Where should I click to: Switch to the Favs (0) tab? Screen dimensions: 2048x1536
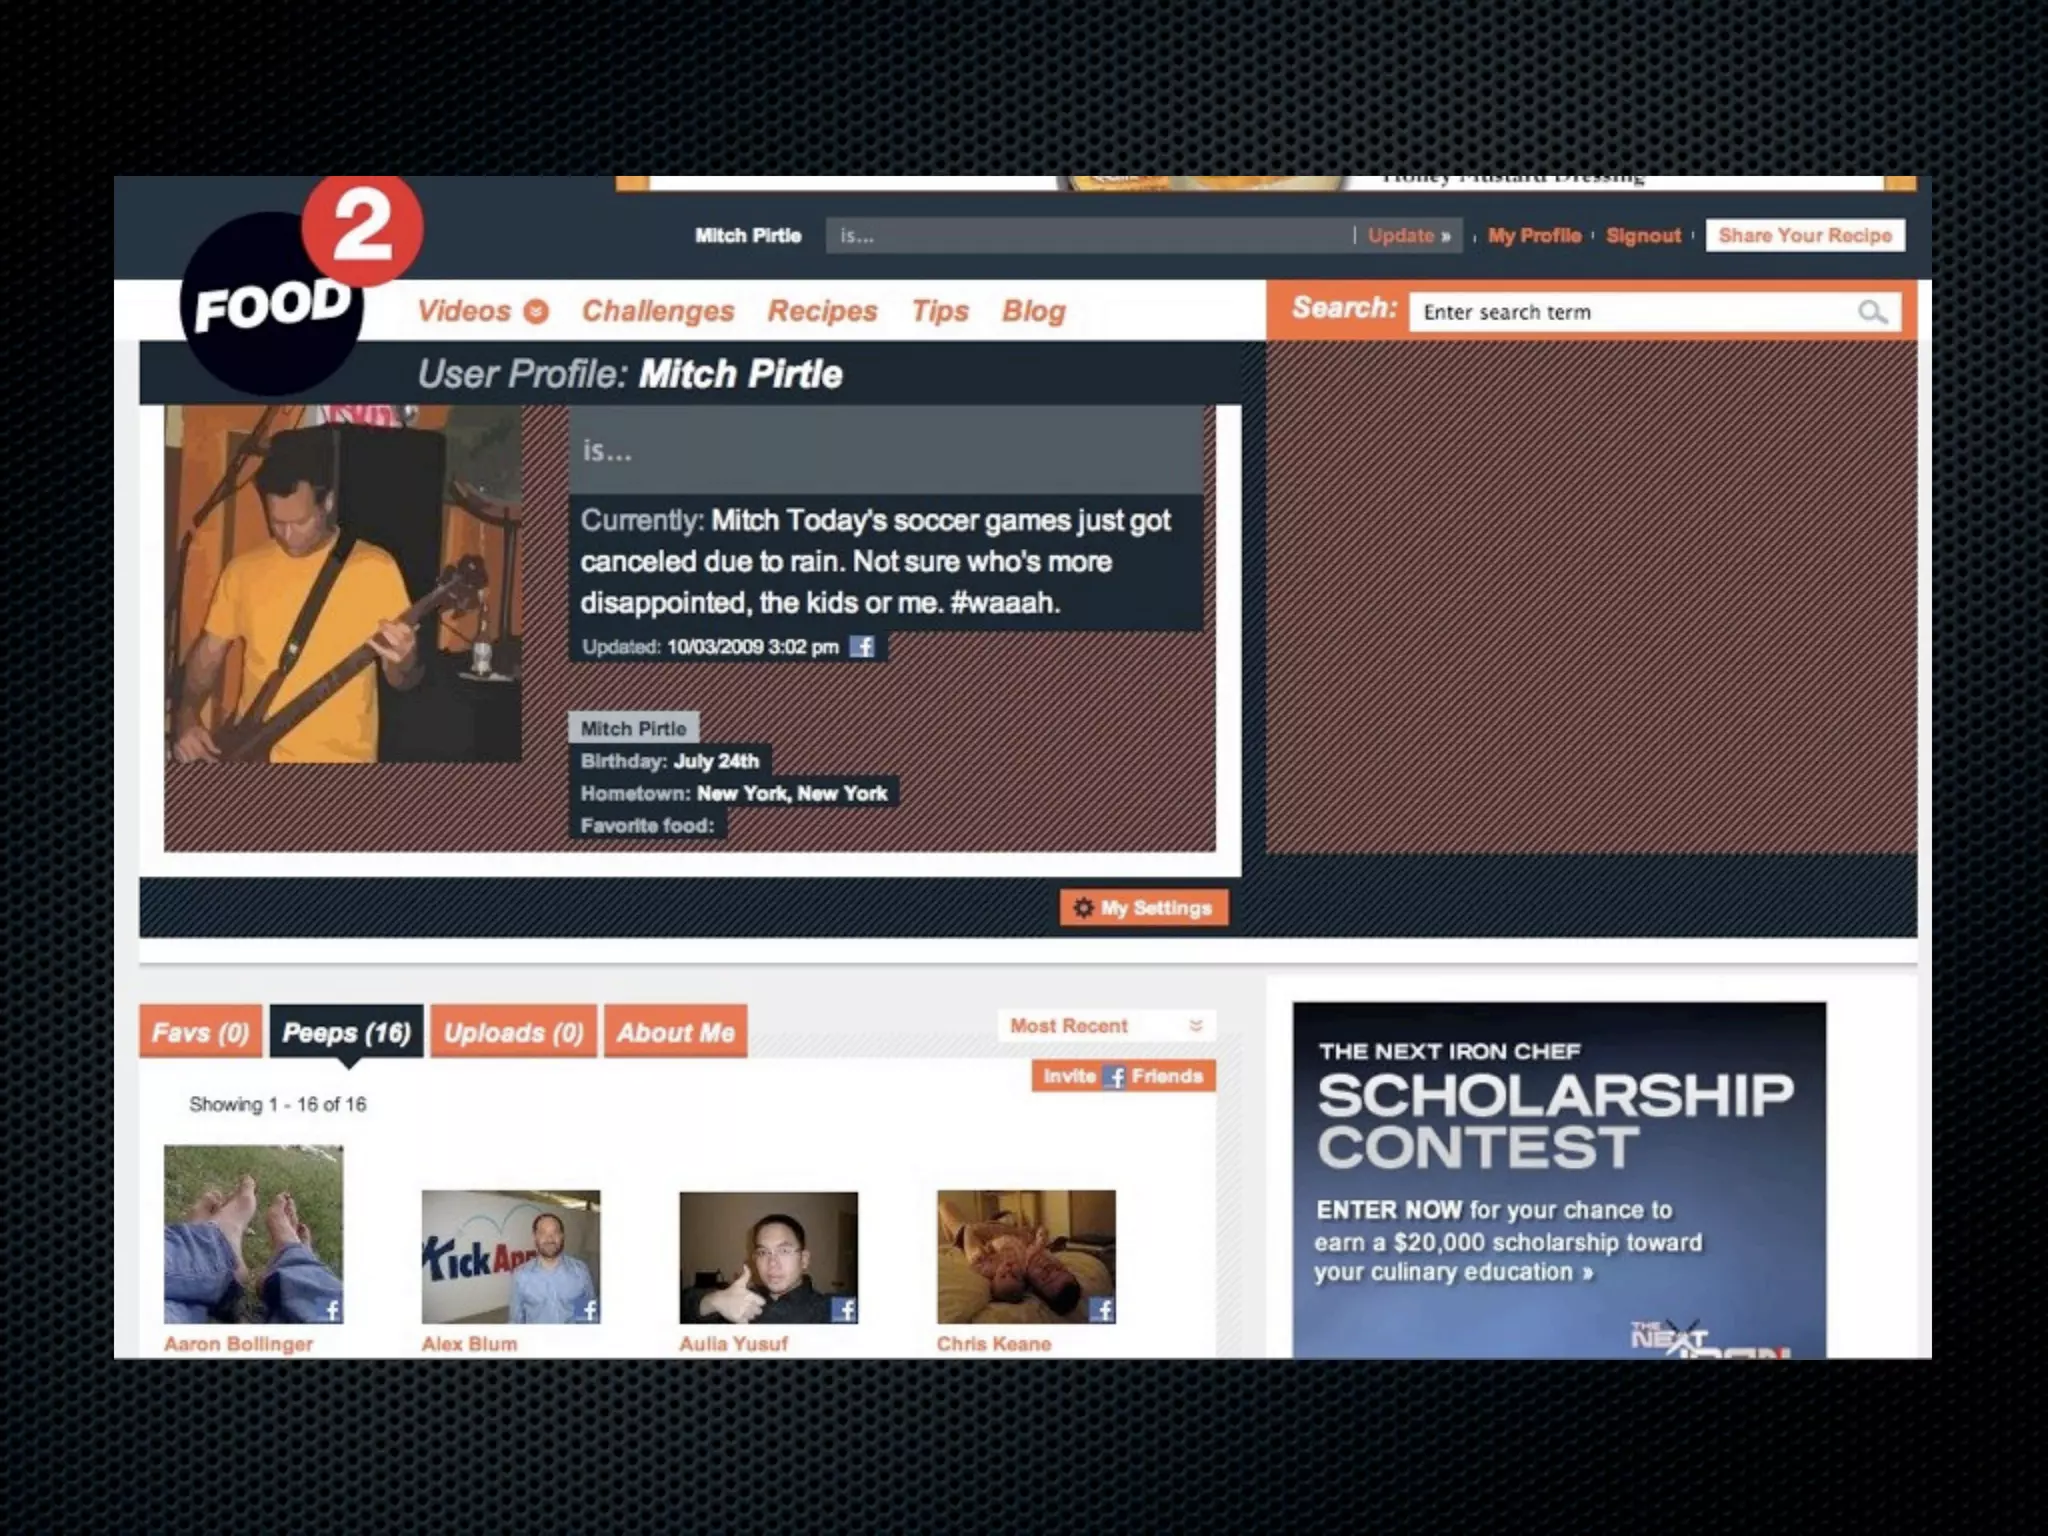tap(201, 1032)
